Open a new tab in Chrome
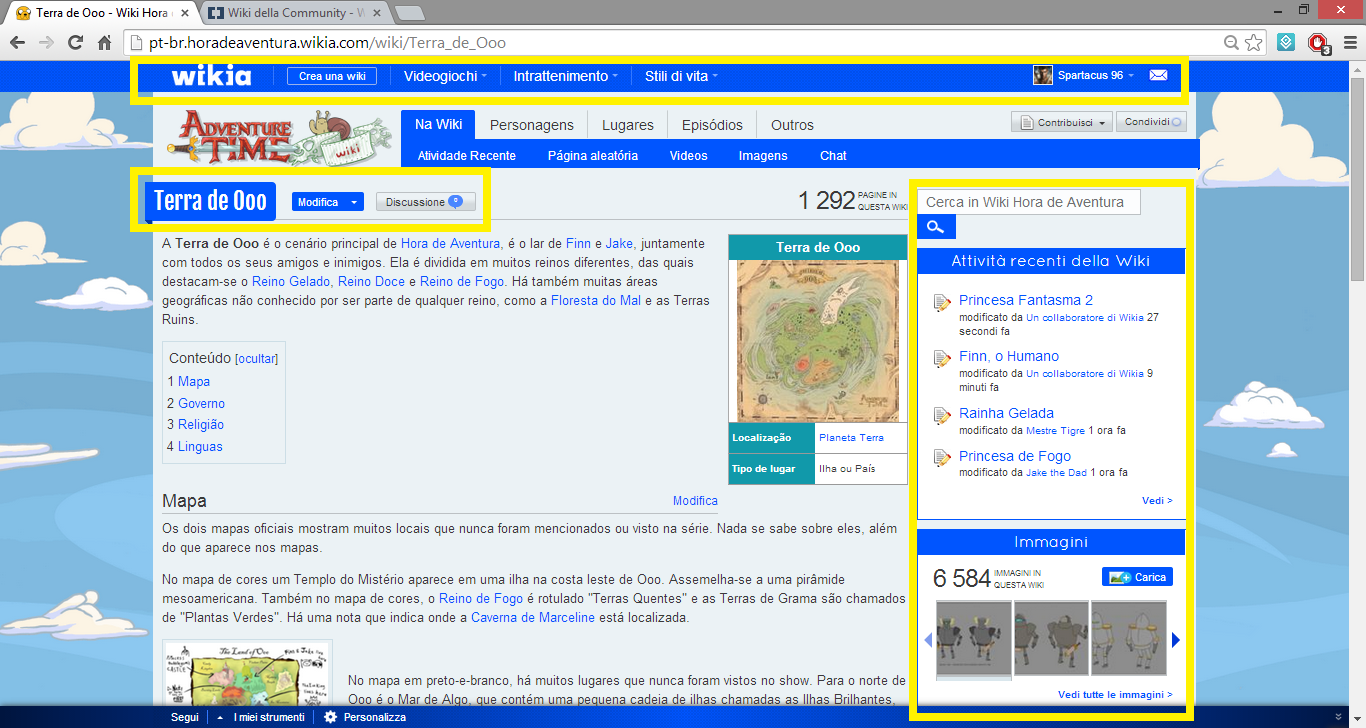The width and height of the screenshot is (1366, 728). coord(409,13)
